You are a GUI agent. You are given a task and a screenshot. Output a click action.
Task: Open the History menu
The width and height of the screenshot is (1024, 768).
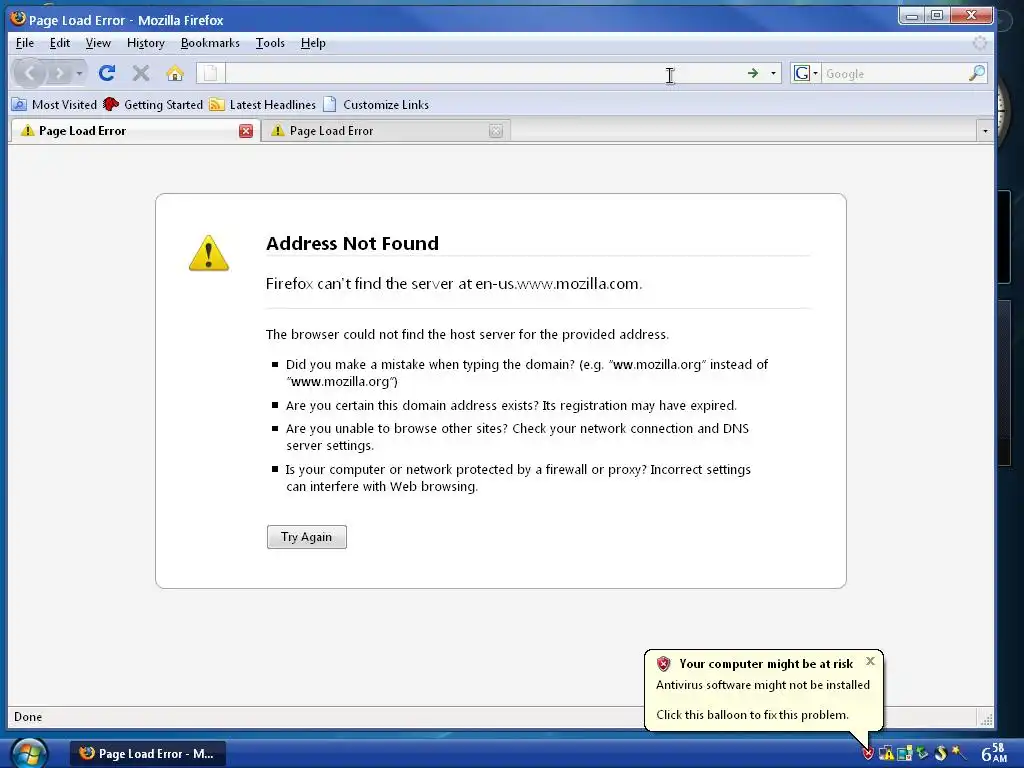click(146, 43)
